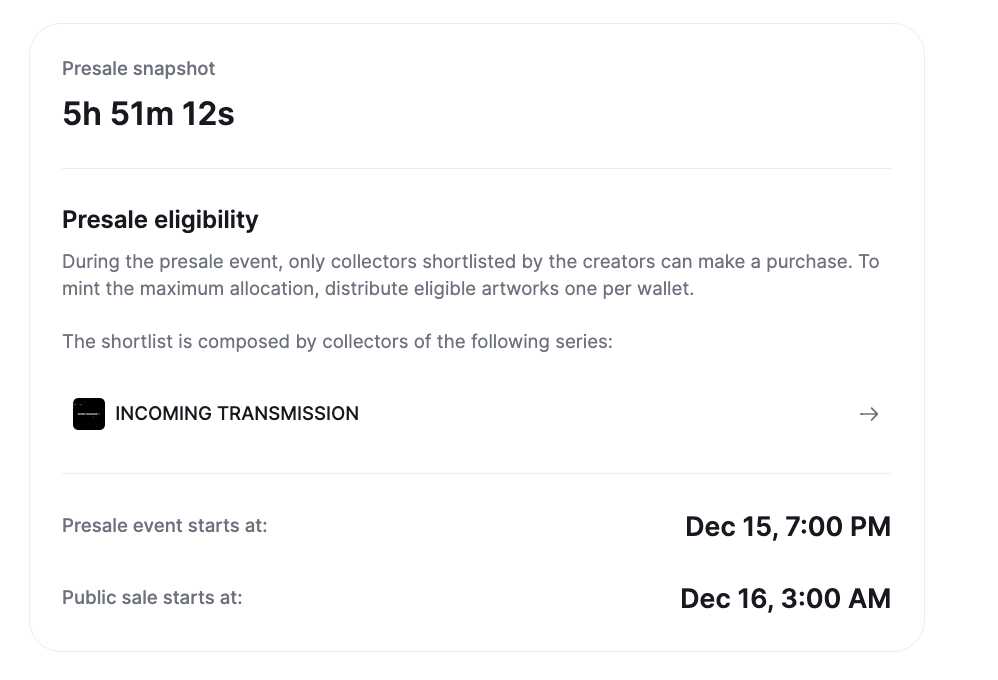This screenshot has width=998, height=680.
Task: Open the INCOMING TRANSMISSION series link
Action: tap(237, 414)
